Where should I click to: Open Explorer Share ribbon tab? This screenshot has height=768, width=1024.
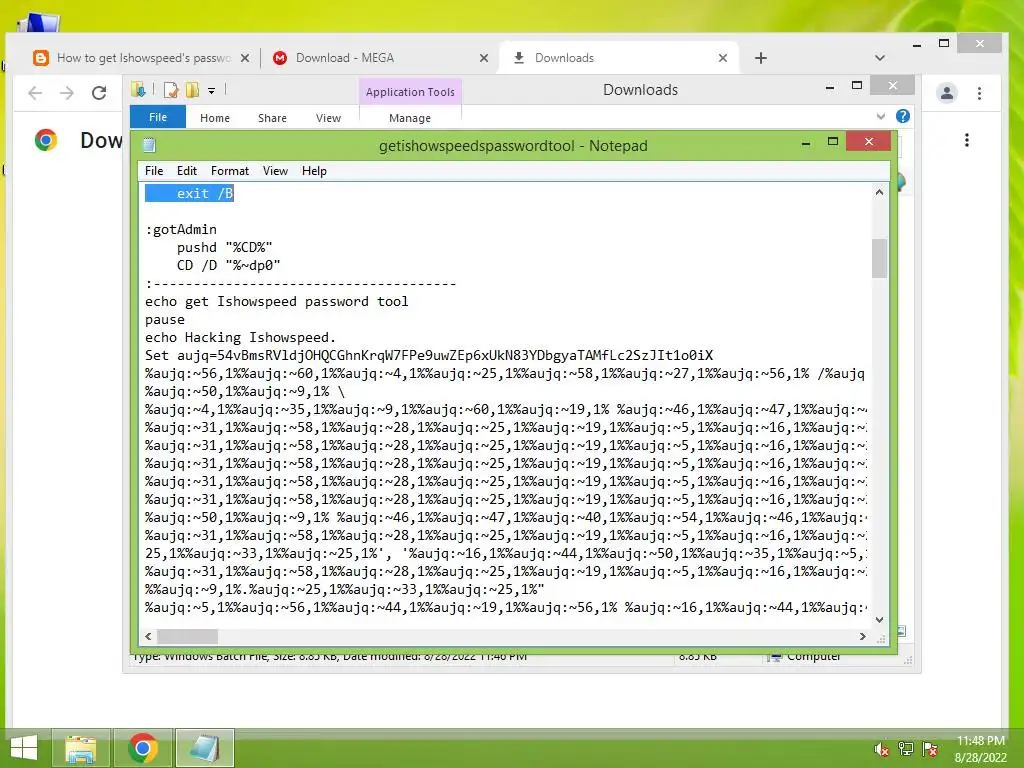pos(272,118)
